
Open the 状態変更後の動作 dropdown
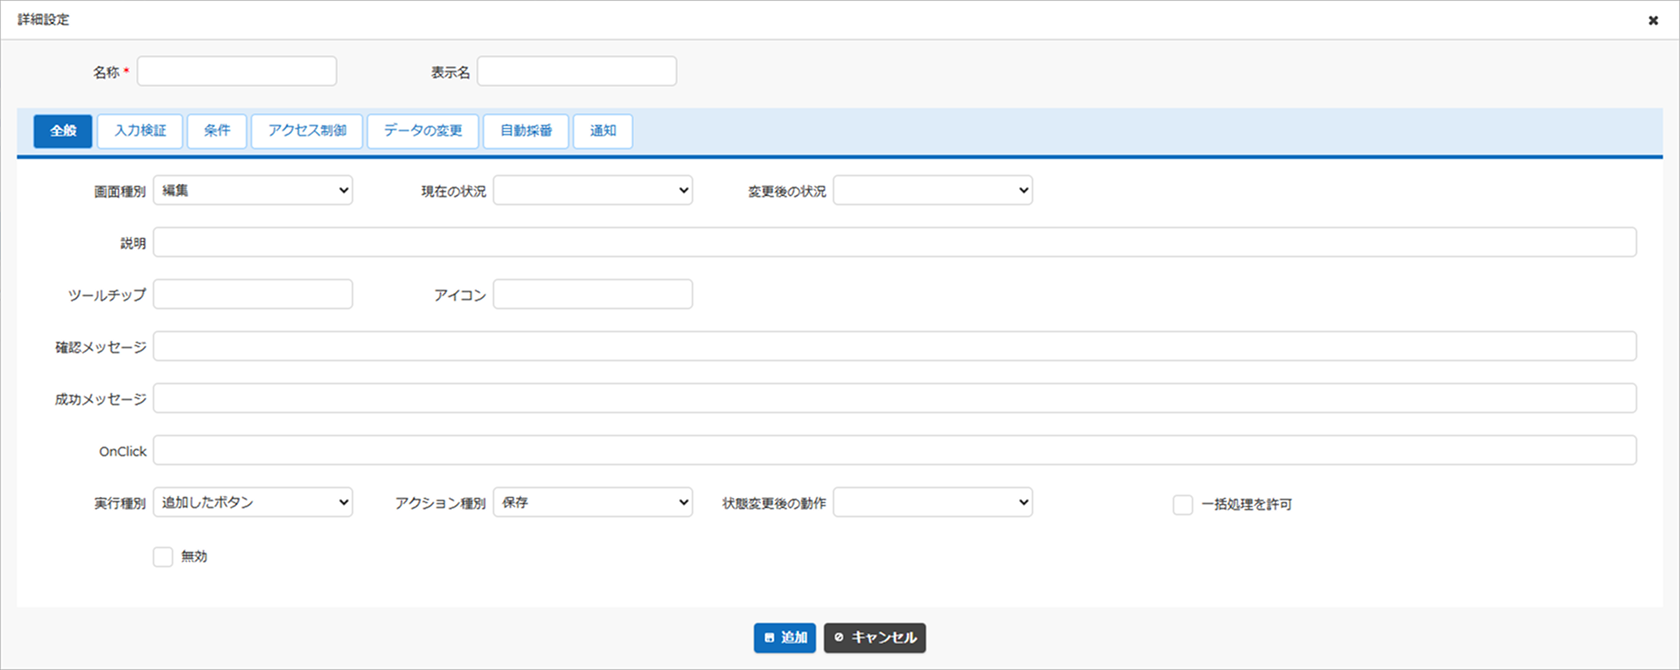point(933,503)
